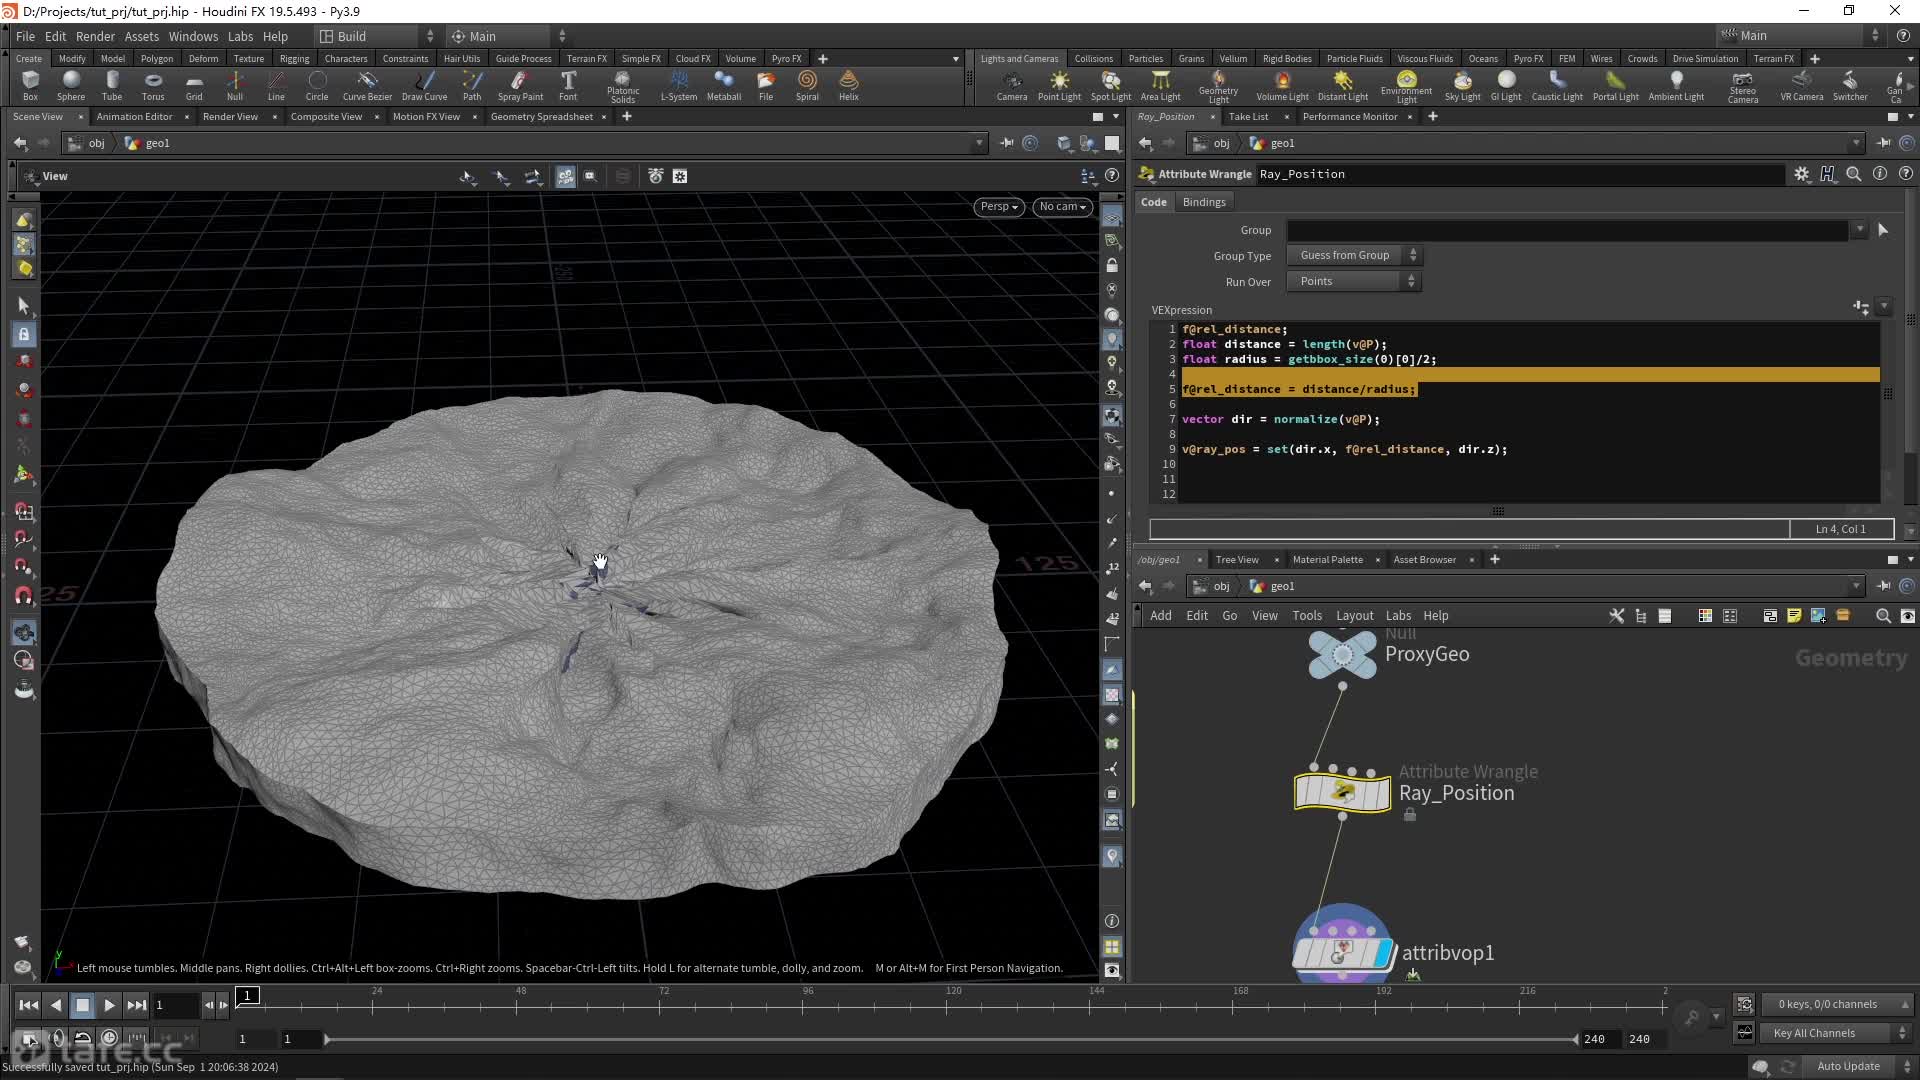Add a Camera from the shelf
The width and height of the screenshot is (1920, 1080).
click(1012, 86)
